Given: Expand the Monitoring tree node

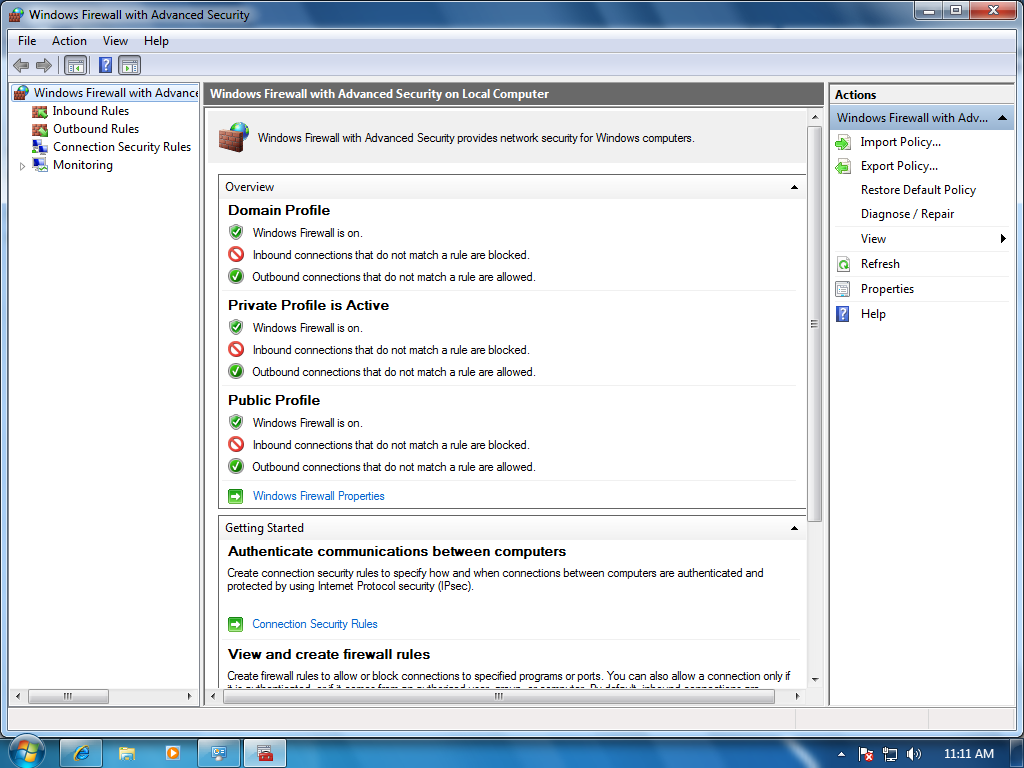Looking at the screenshot, I should (22, 166).
